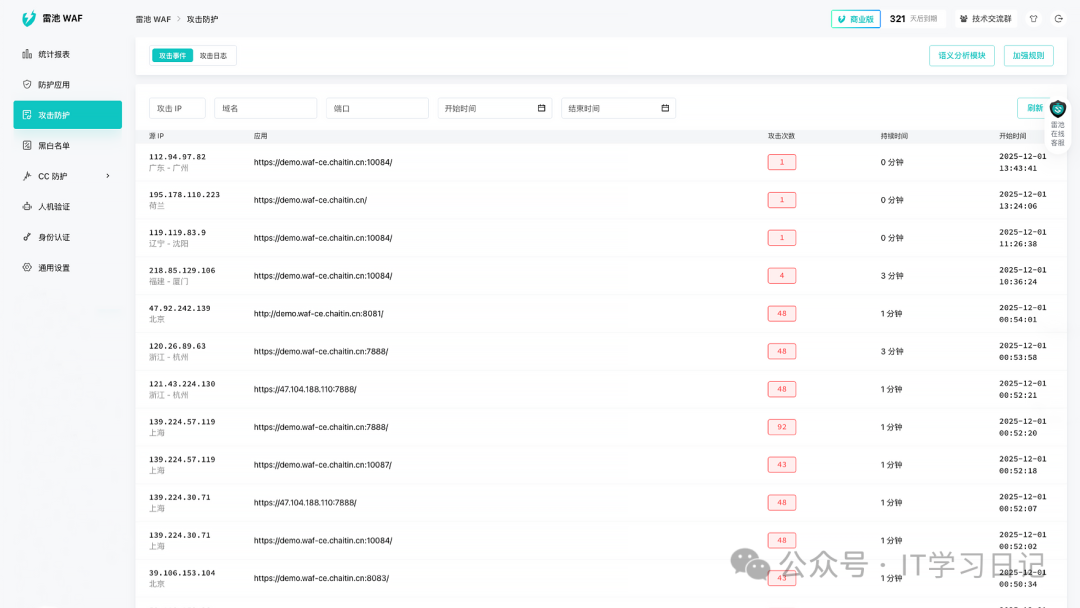Click the 语义分析模块 button

tap(961, 56)
